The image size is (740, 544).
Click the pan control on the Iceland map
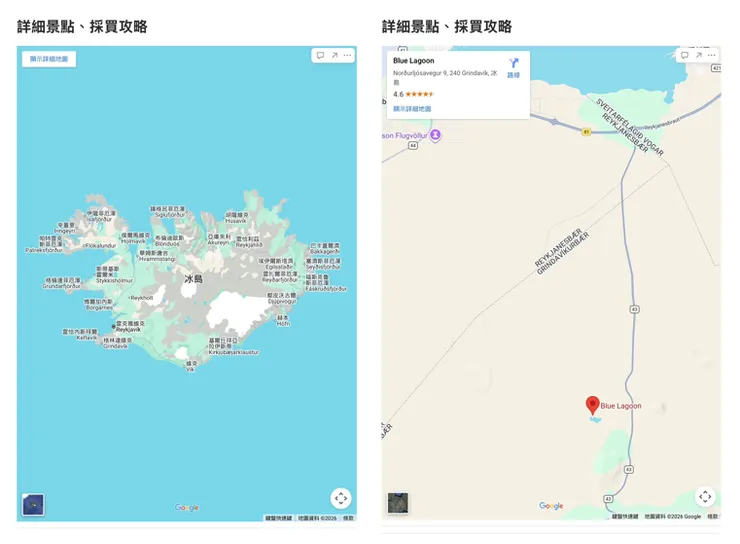coord(341,498)
